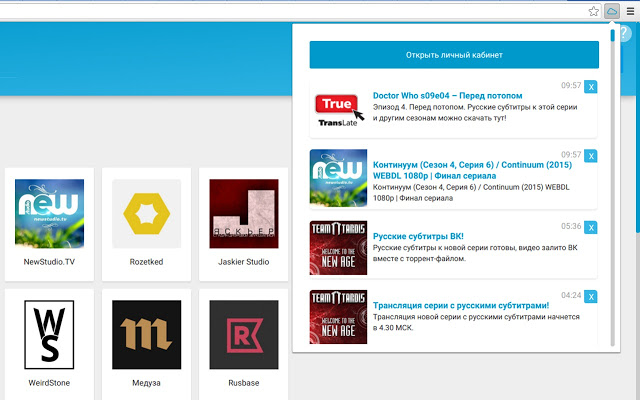Open the browser hamburger menu
This screenshot has width=640, height=400.
[x=630, y=10]
